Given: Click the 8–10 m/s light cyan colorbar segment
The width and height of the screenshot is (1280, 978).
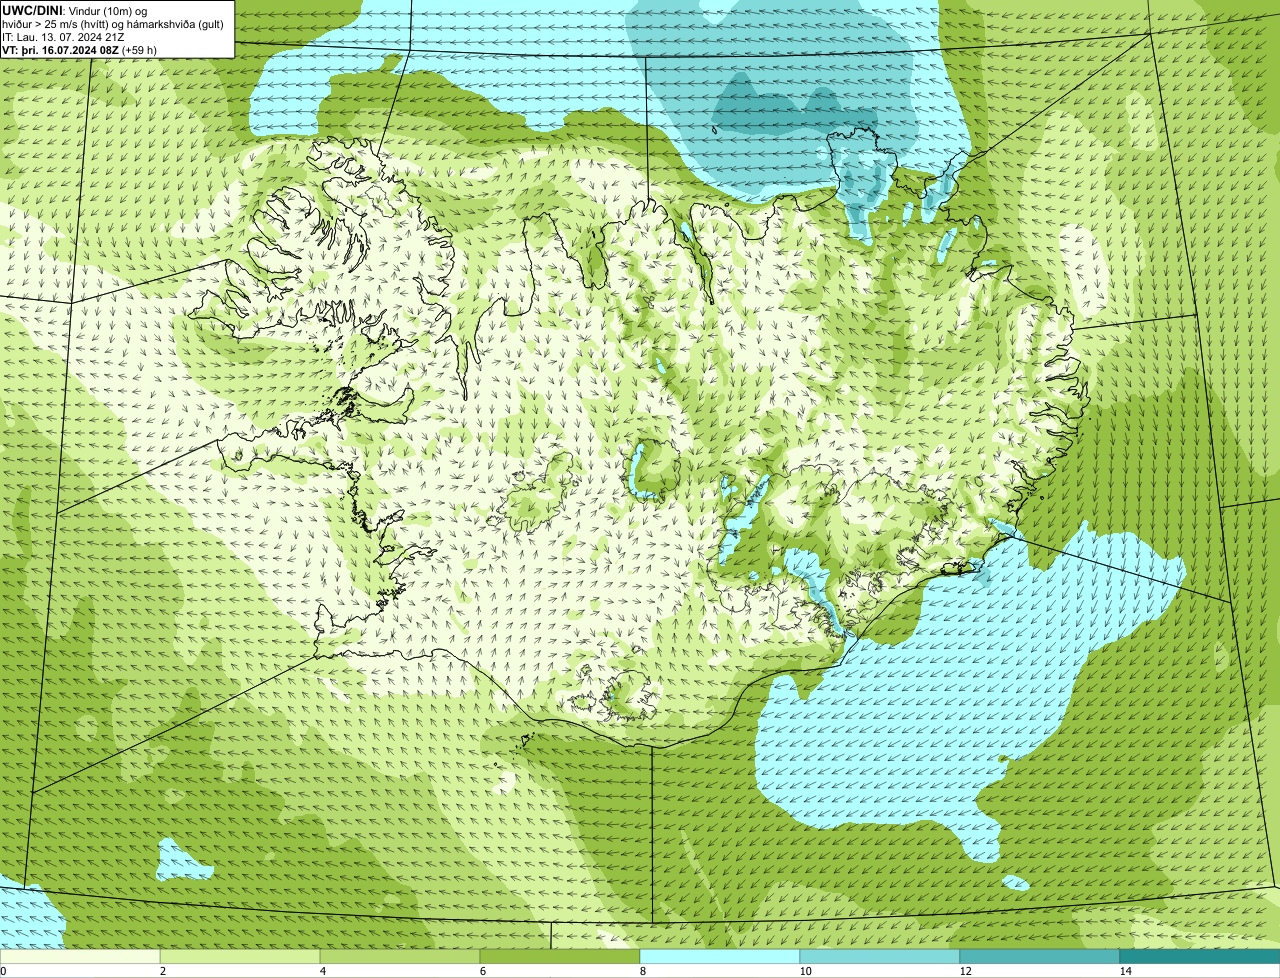Looking at the screenshot, I should point(720,956).
